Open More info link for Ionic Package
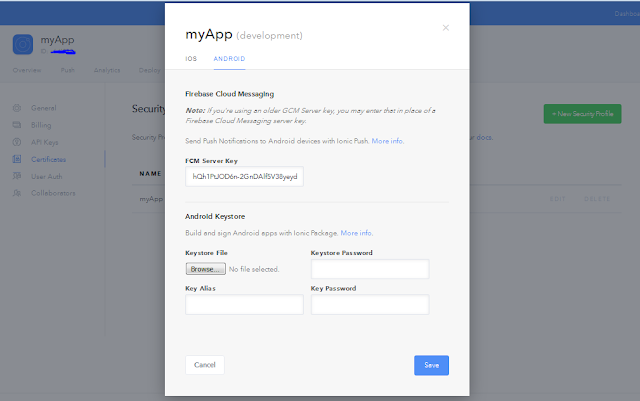The image size is (640, 401). pos(356,233)
